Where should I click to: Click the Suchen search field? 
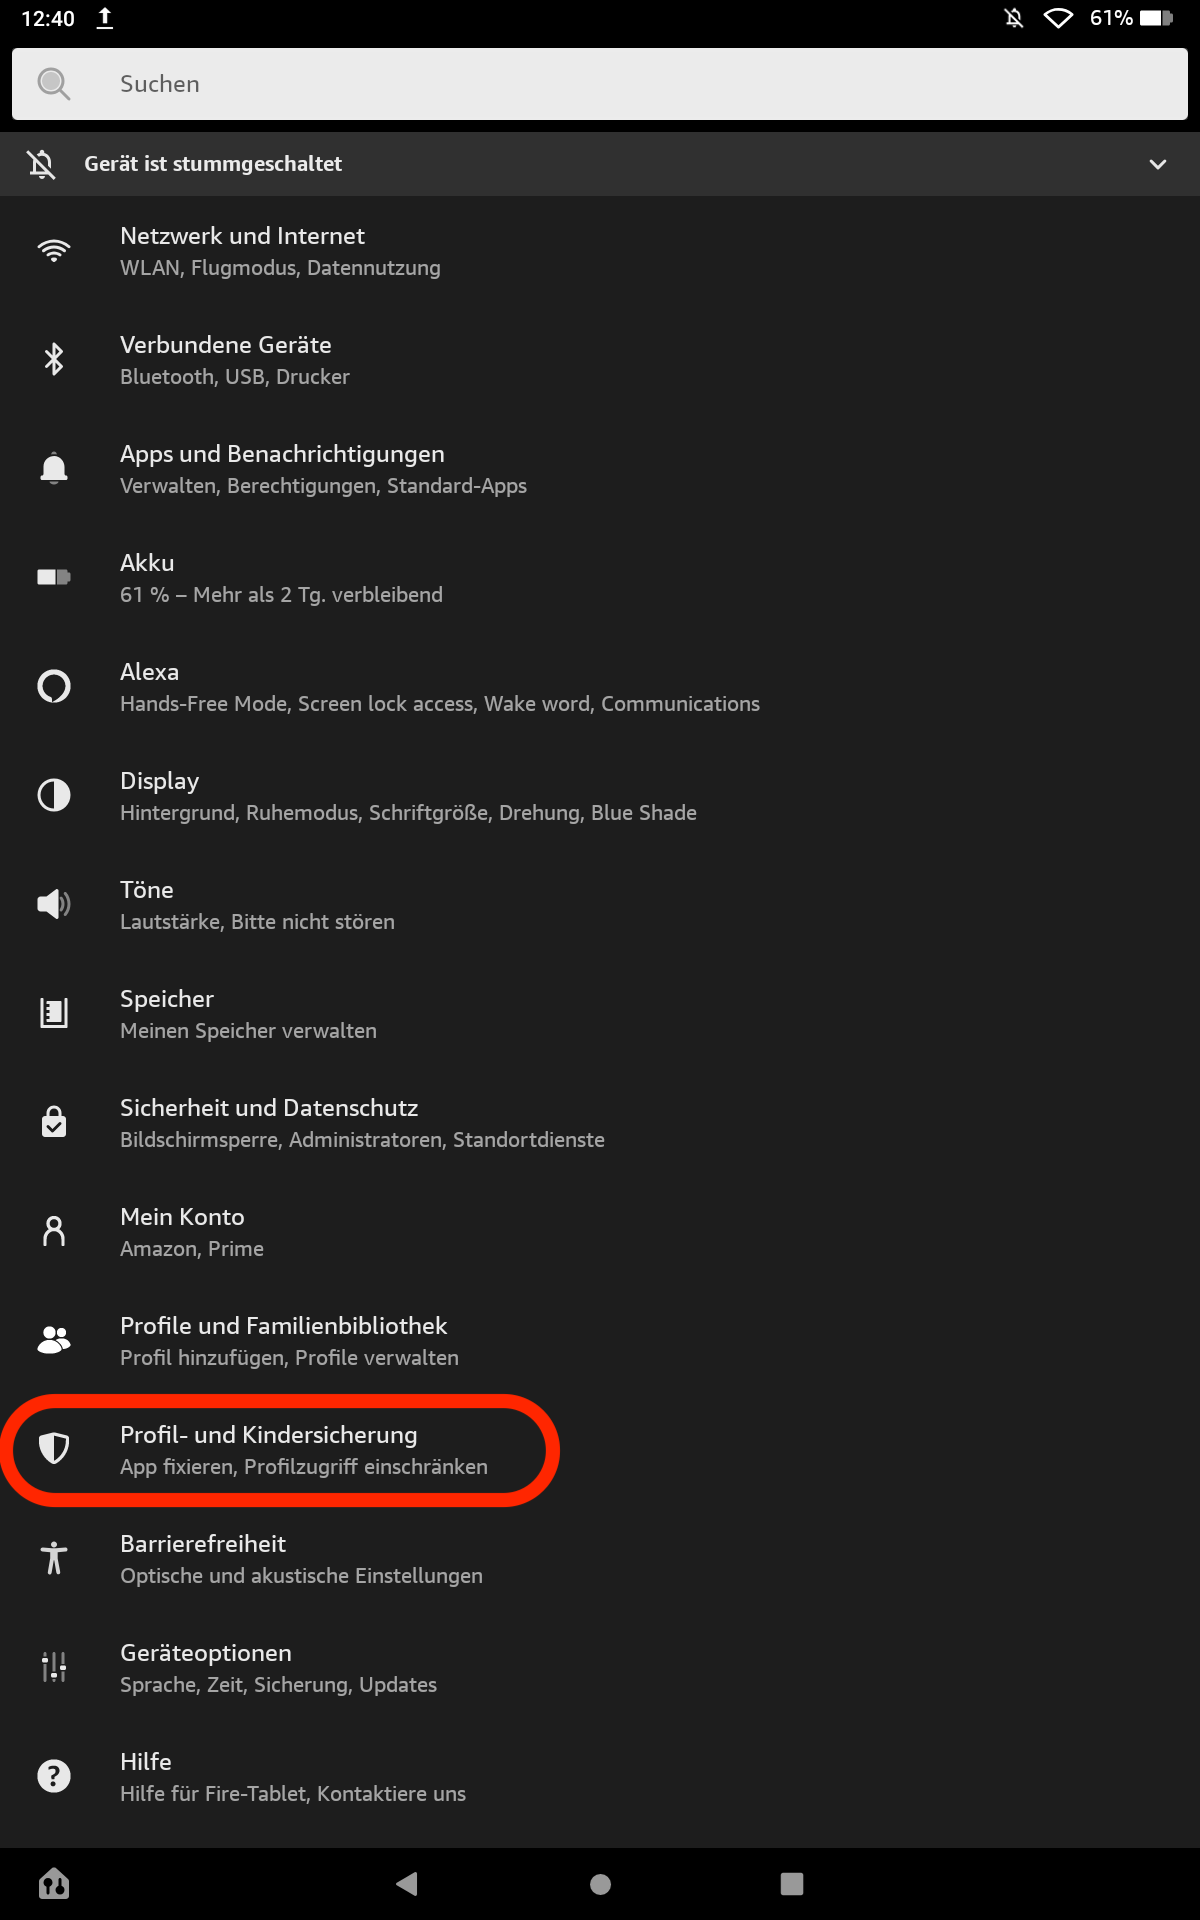[x=600, y=84]
